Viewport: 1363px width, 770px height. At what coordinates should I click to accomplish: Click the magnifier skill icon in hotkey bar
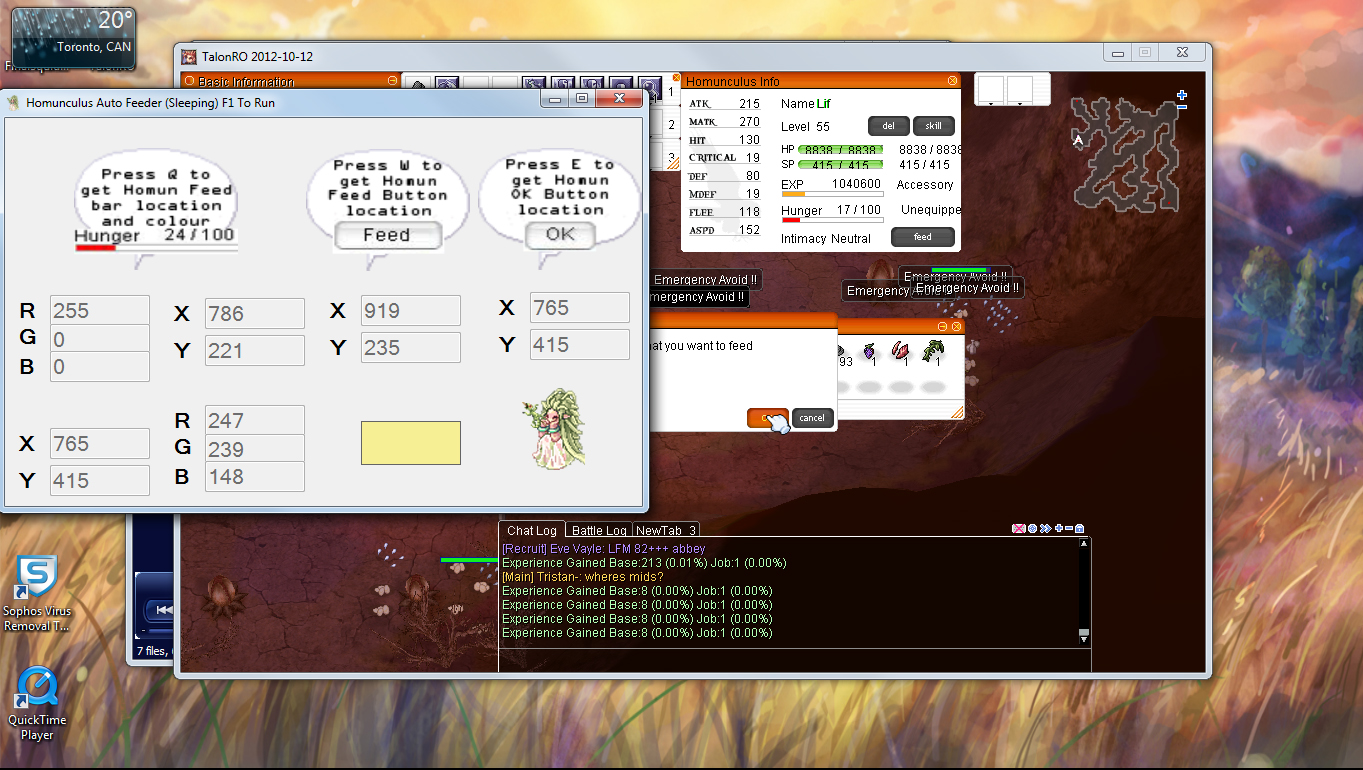[x=651, y=88]
